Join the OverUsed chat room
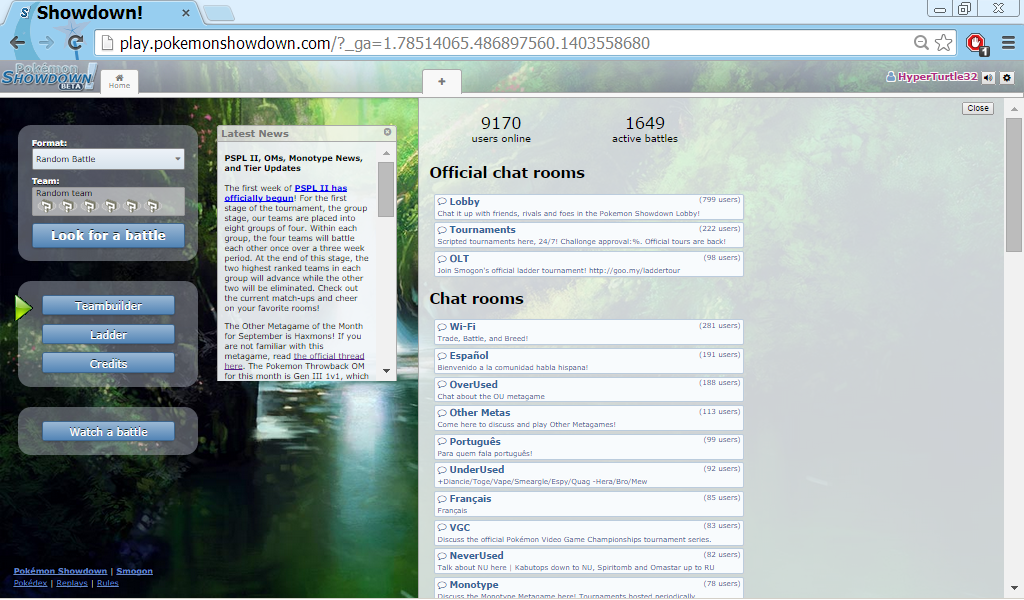 [x=589, y=389]
